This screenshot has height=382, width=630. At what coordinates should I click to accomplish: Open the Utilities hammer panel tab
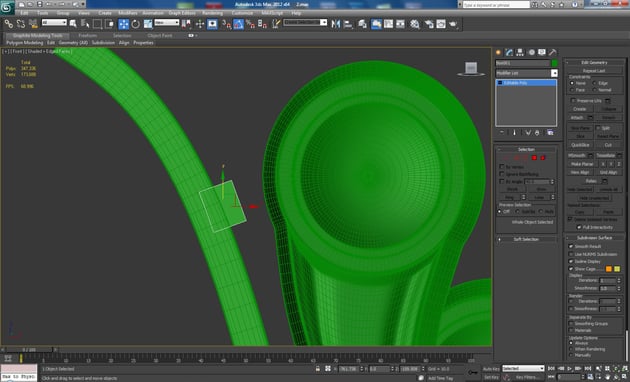[553, 52]
